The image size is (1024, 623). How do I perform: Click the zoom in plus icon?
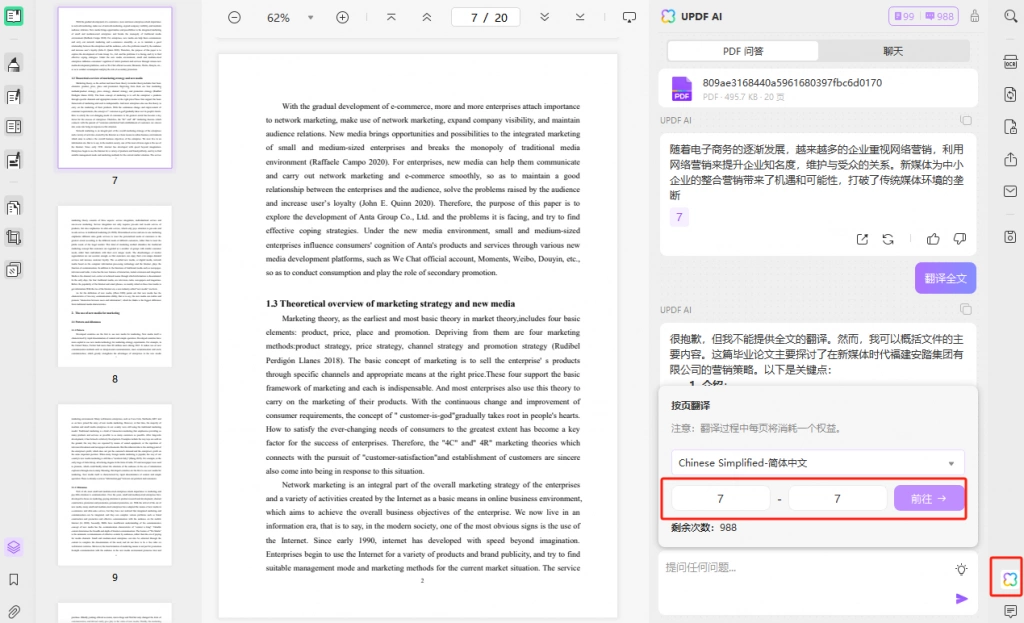(x=342, y=18)
